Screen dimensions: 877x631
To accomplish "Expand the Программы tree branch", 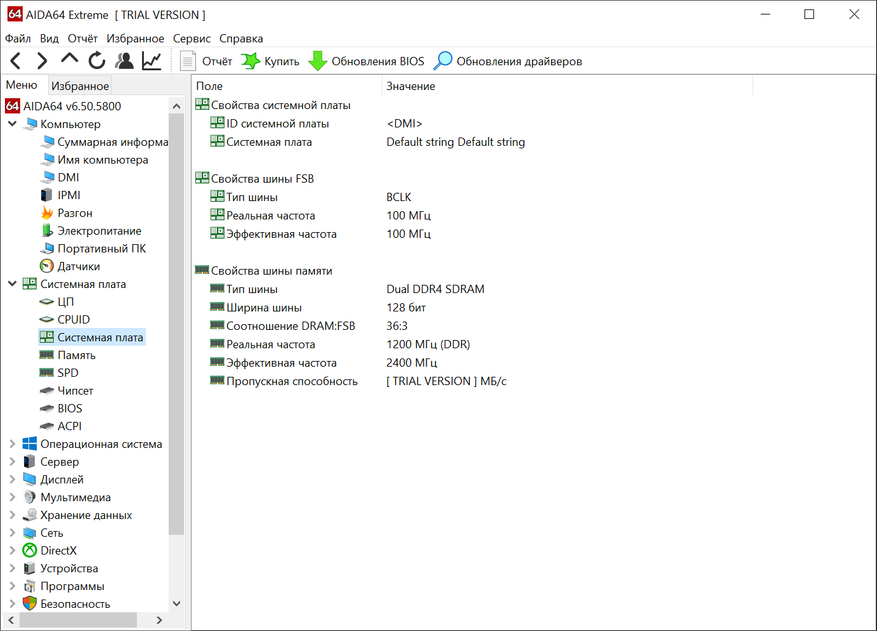I will point(12,586).
